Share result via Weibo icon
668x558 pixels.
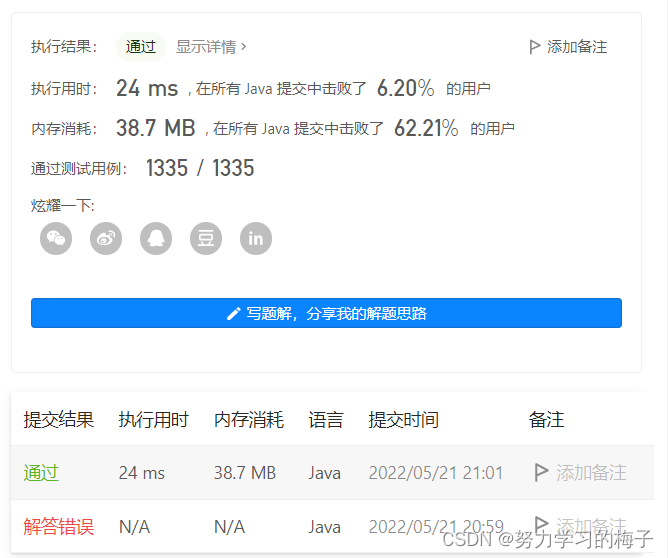coord(106,239)
